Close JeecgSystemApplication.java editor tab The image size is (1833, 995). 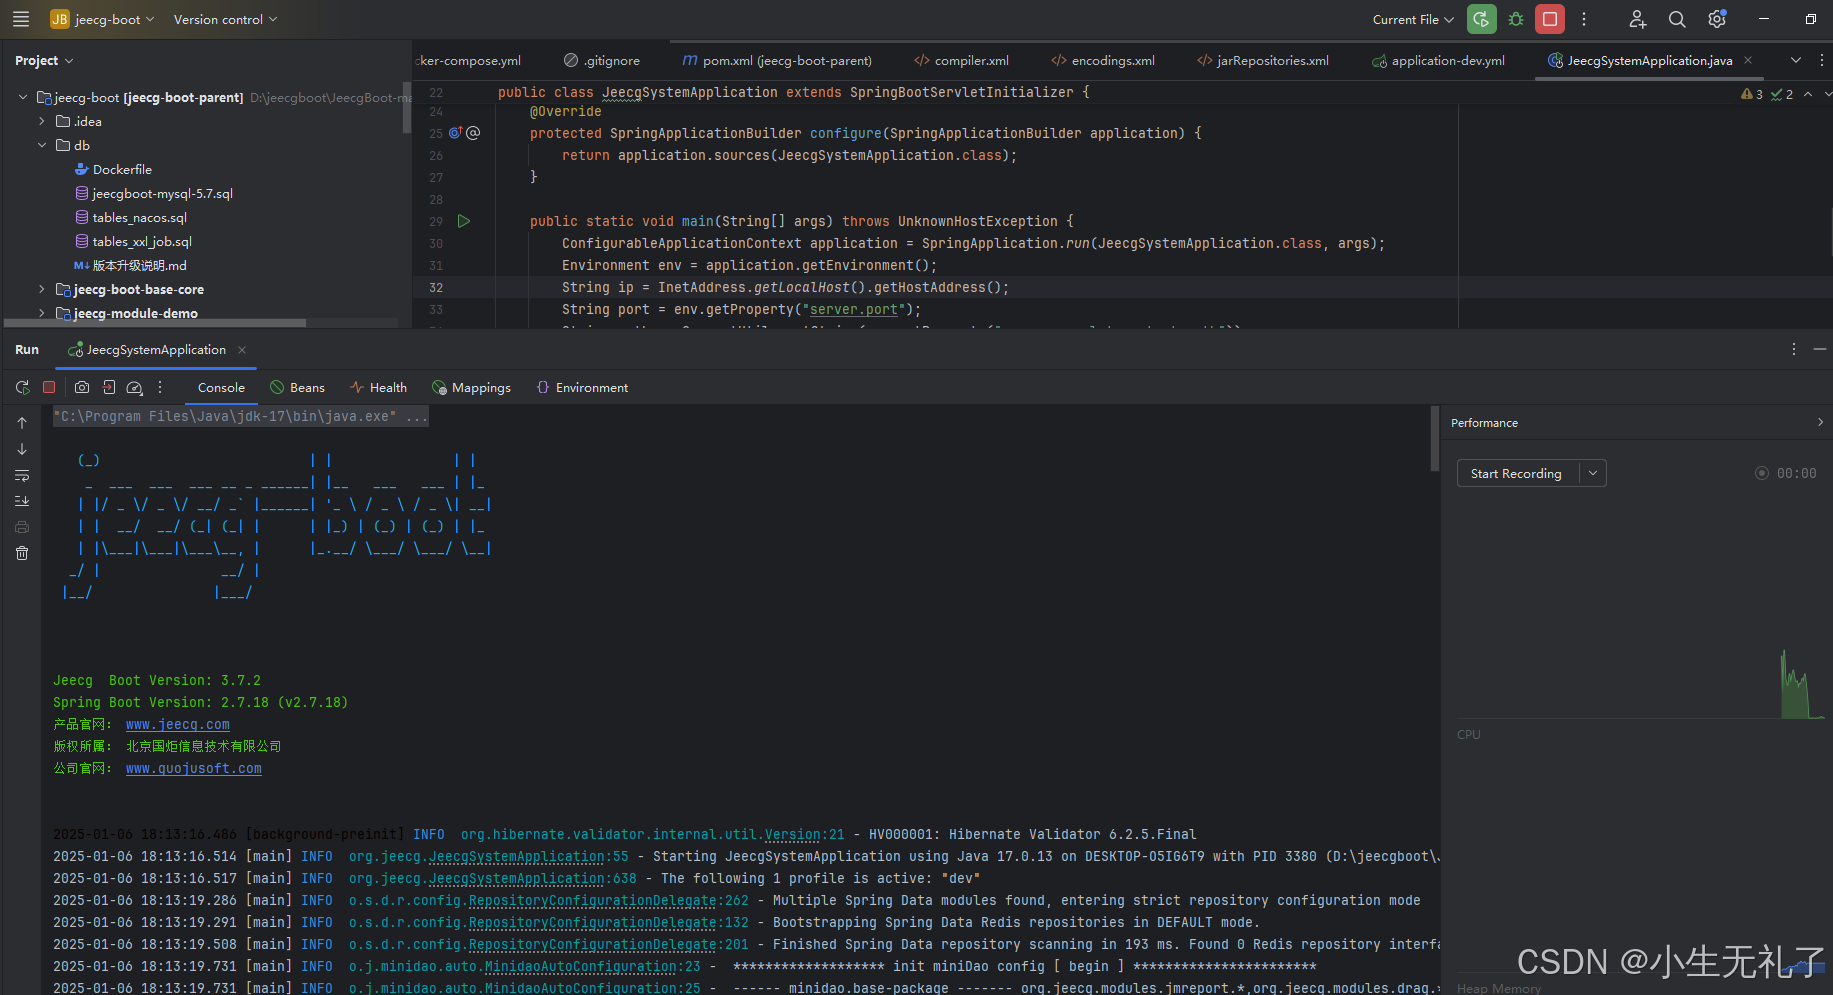coord(1748,60)
